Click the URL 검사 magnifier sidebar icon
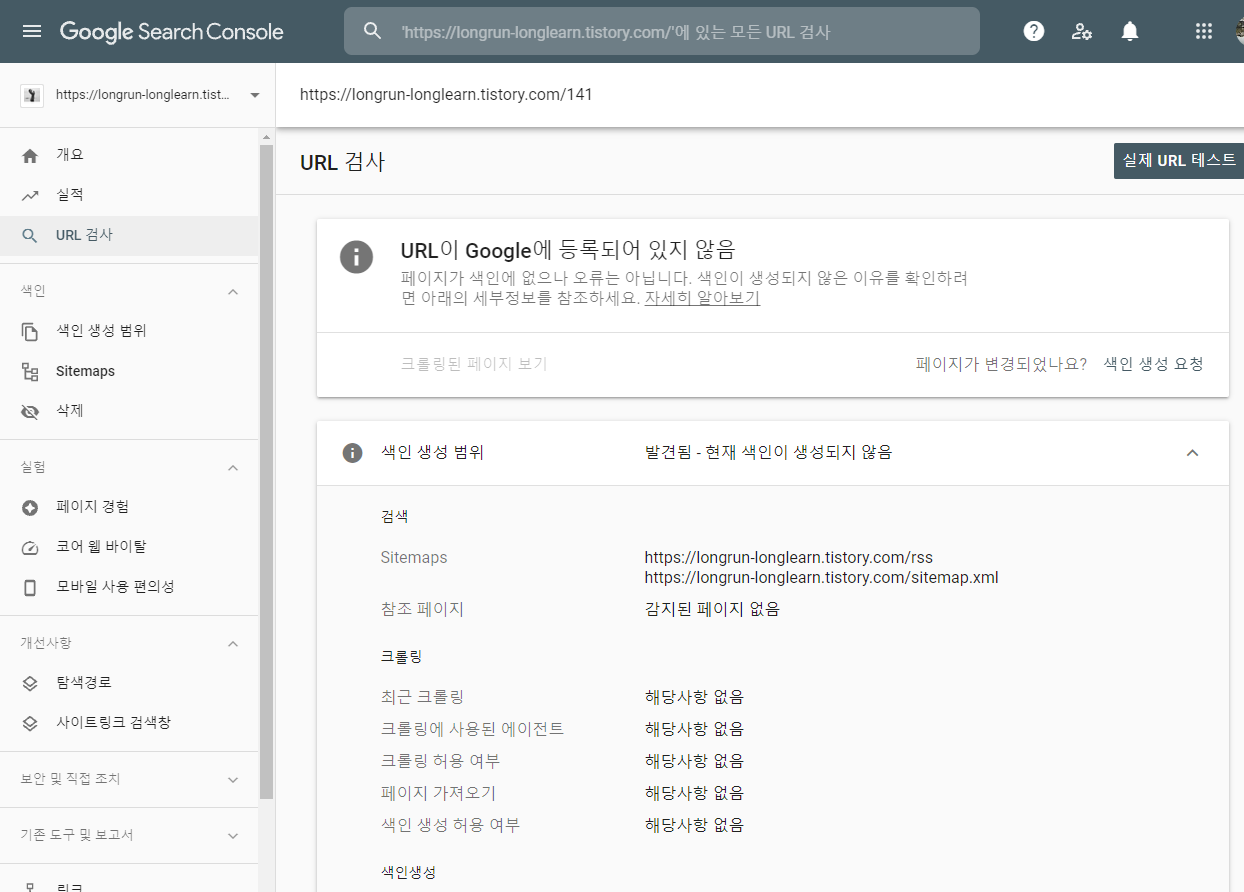The height and width of the screenshot is (892, 1244). (30, 235)
